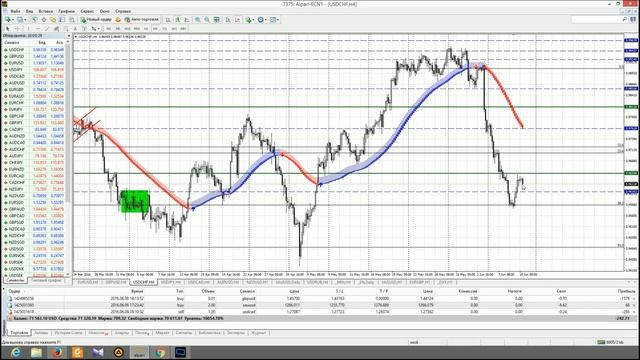Viewport: 640px width, 360px height.
Task: Switch to the EURUSD,H4 chart tab
Action: [88, 282]
